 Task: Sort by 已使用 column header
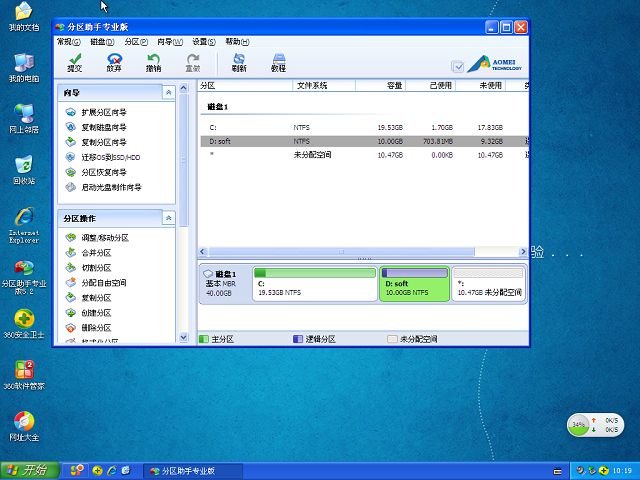430,86
